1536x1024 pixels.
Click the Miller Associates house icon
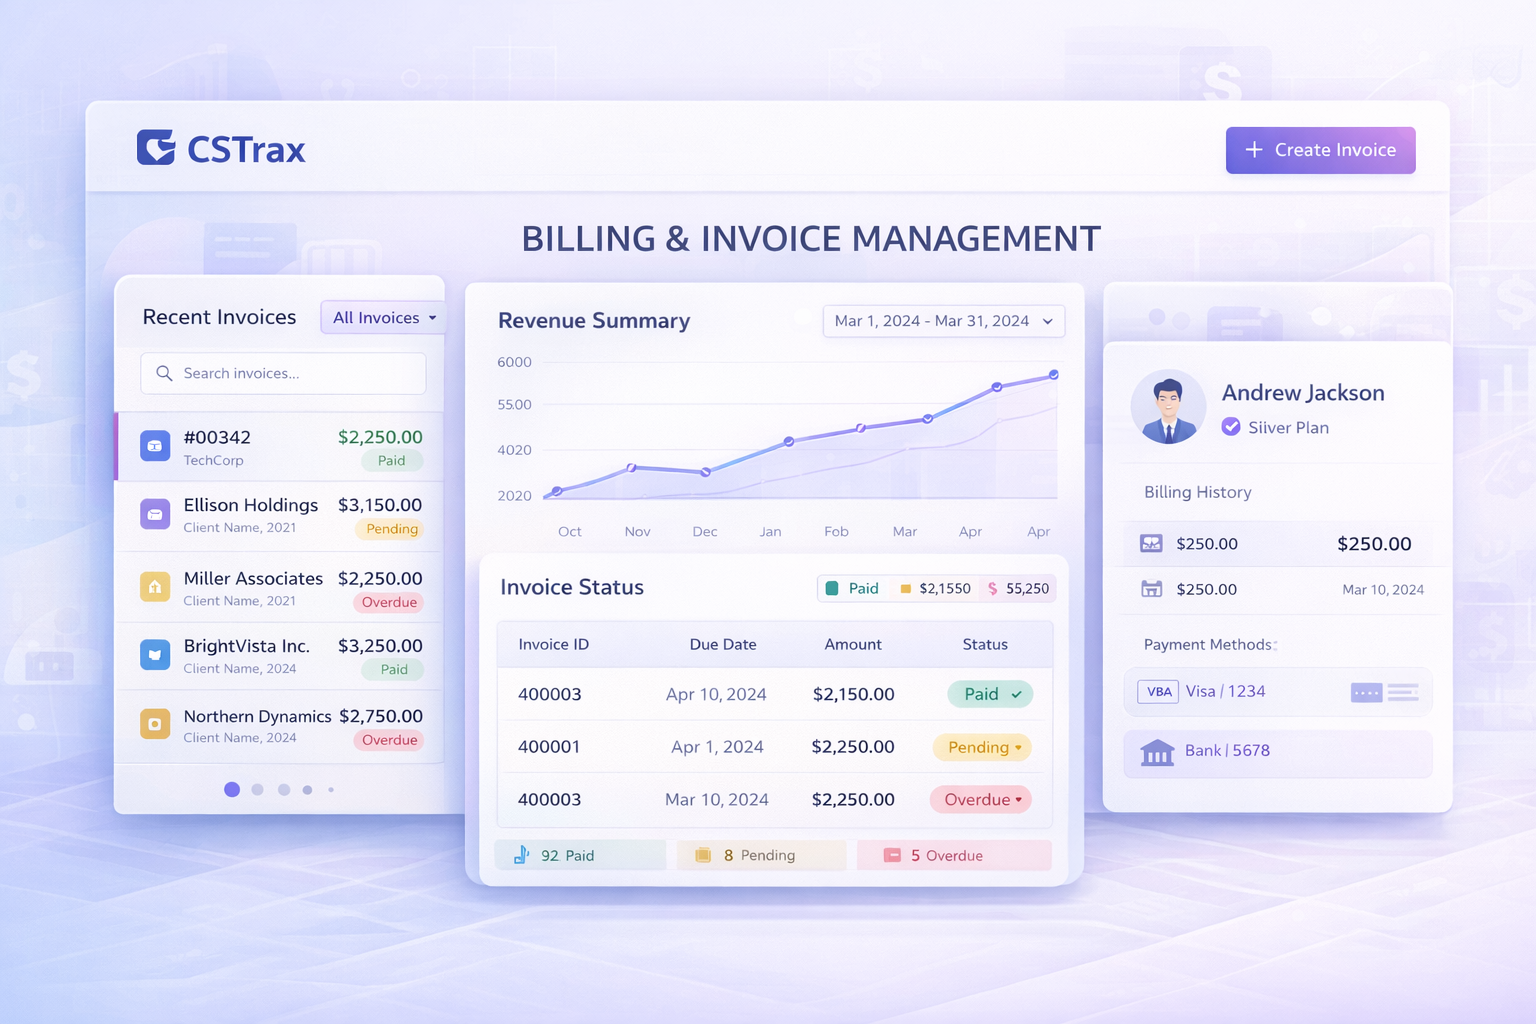[155, 587]
